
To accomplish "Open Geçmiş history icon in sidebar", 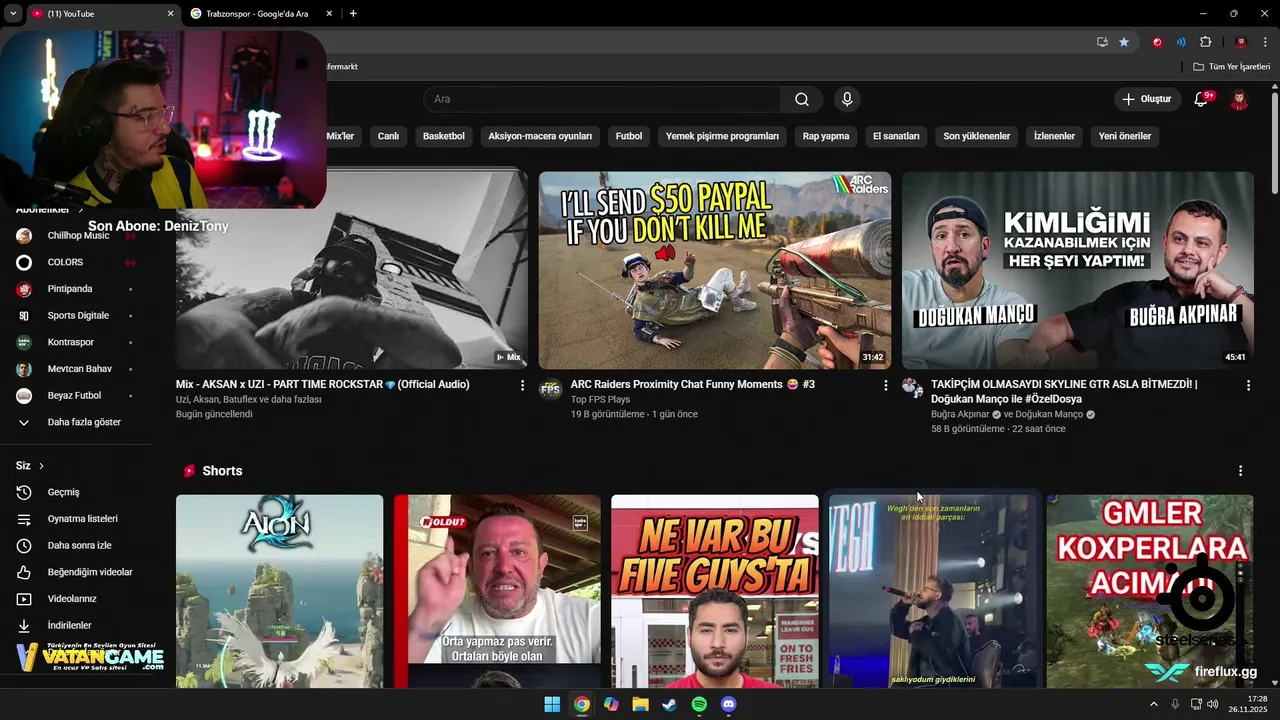I will click(24, 492).
